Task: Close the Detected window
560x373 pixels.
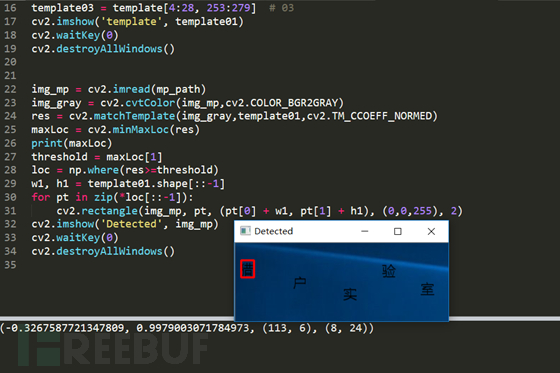Action: (x=431, y=231)
